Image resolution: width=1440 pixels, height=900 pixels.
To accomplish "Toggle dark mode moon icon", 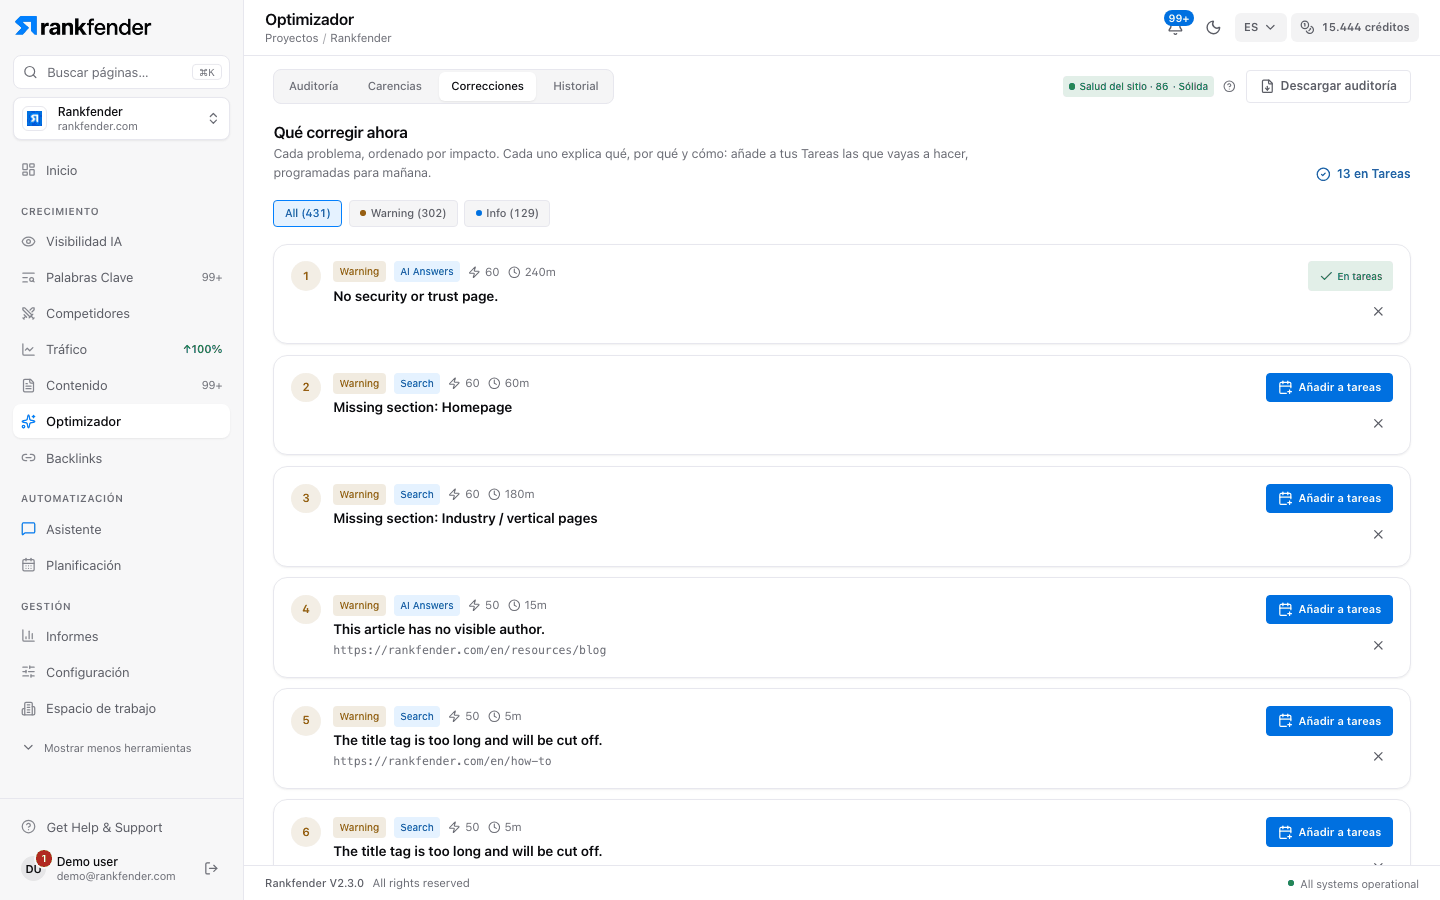I will click(x=1213, y=27).
